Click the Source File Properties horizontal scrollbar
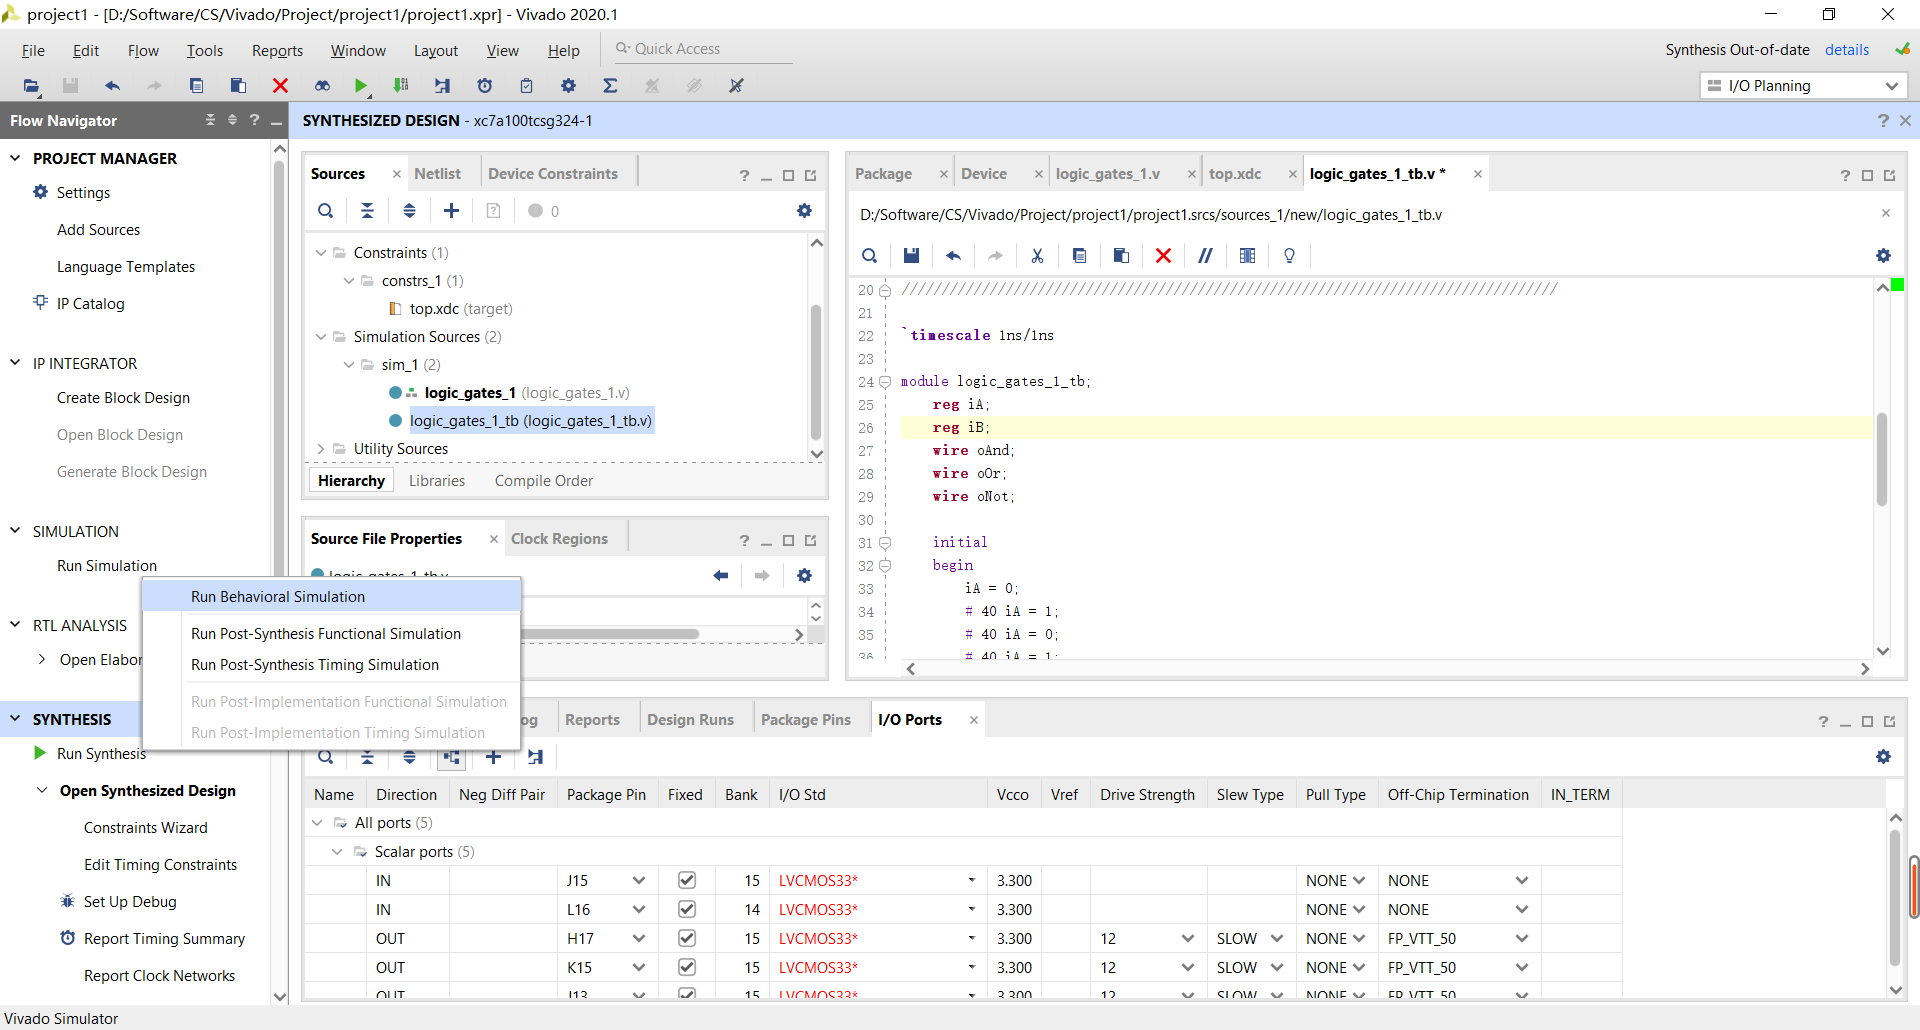This screenshot has width=1920, height=1030. [x=610, y=634]
